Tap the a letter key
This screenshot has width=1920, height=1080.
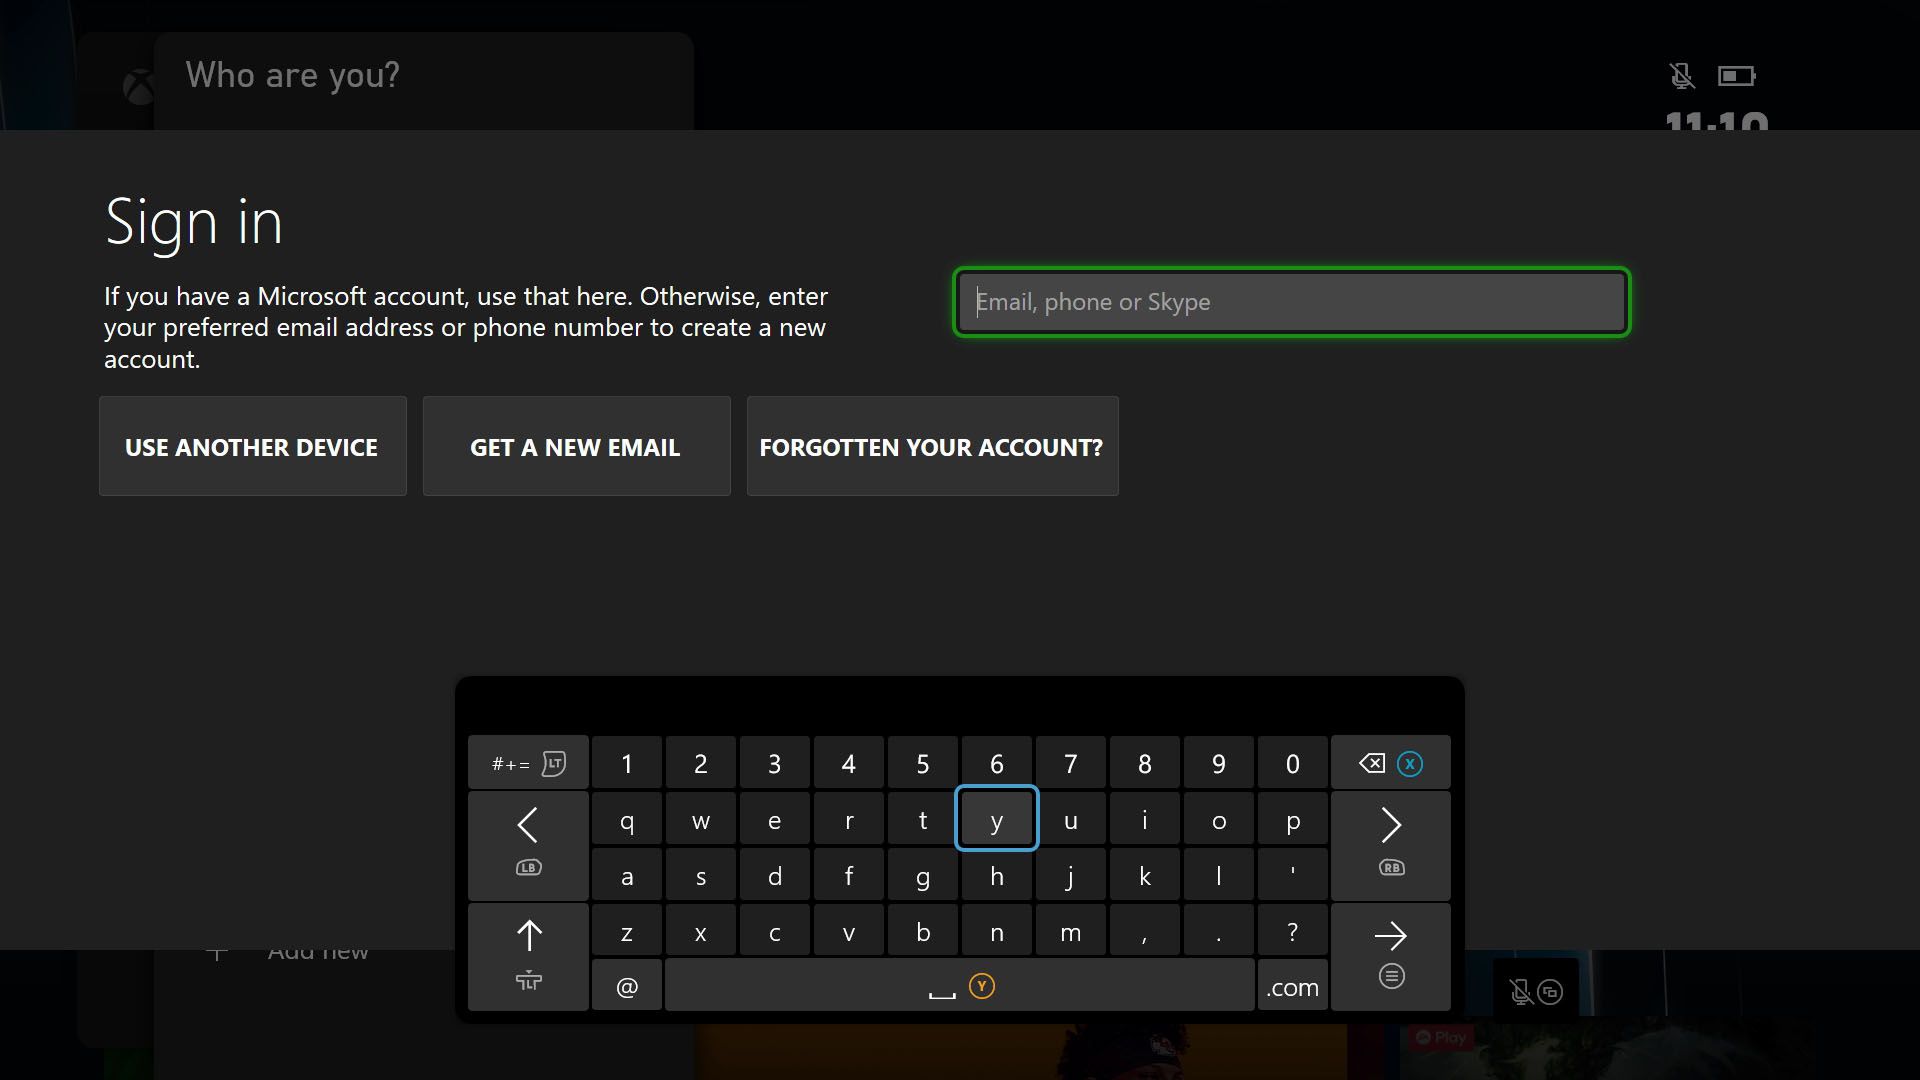(627, 876)
